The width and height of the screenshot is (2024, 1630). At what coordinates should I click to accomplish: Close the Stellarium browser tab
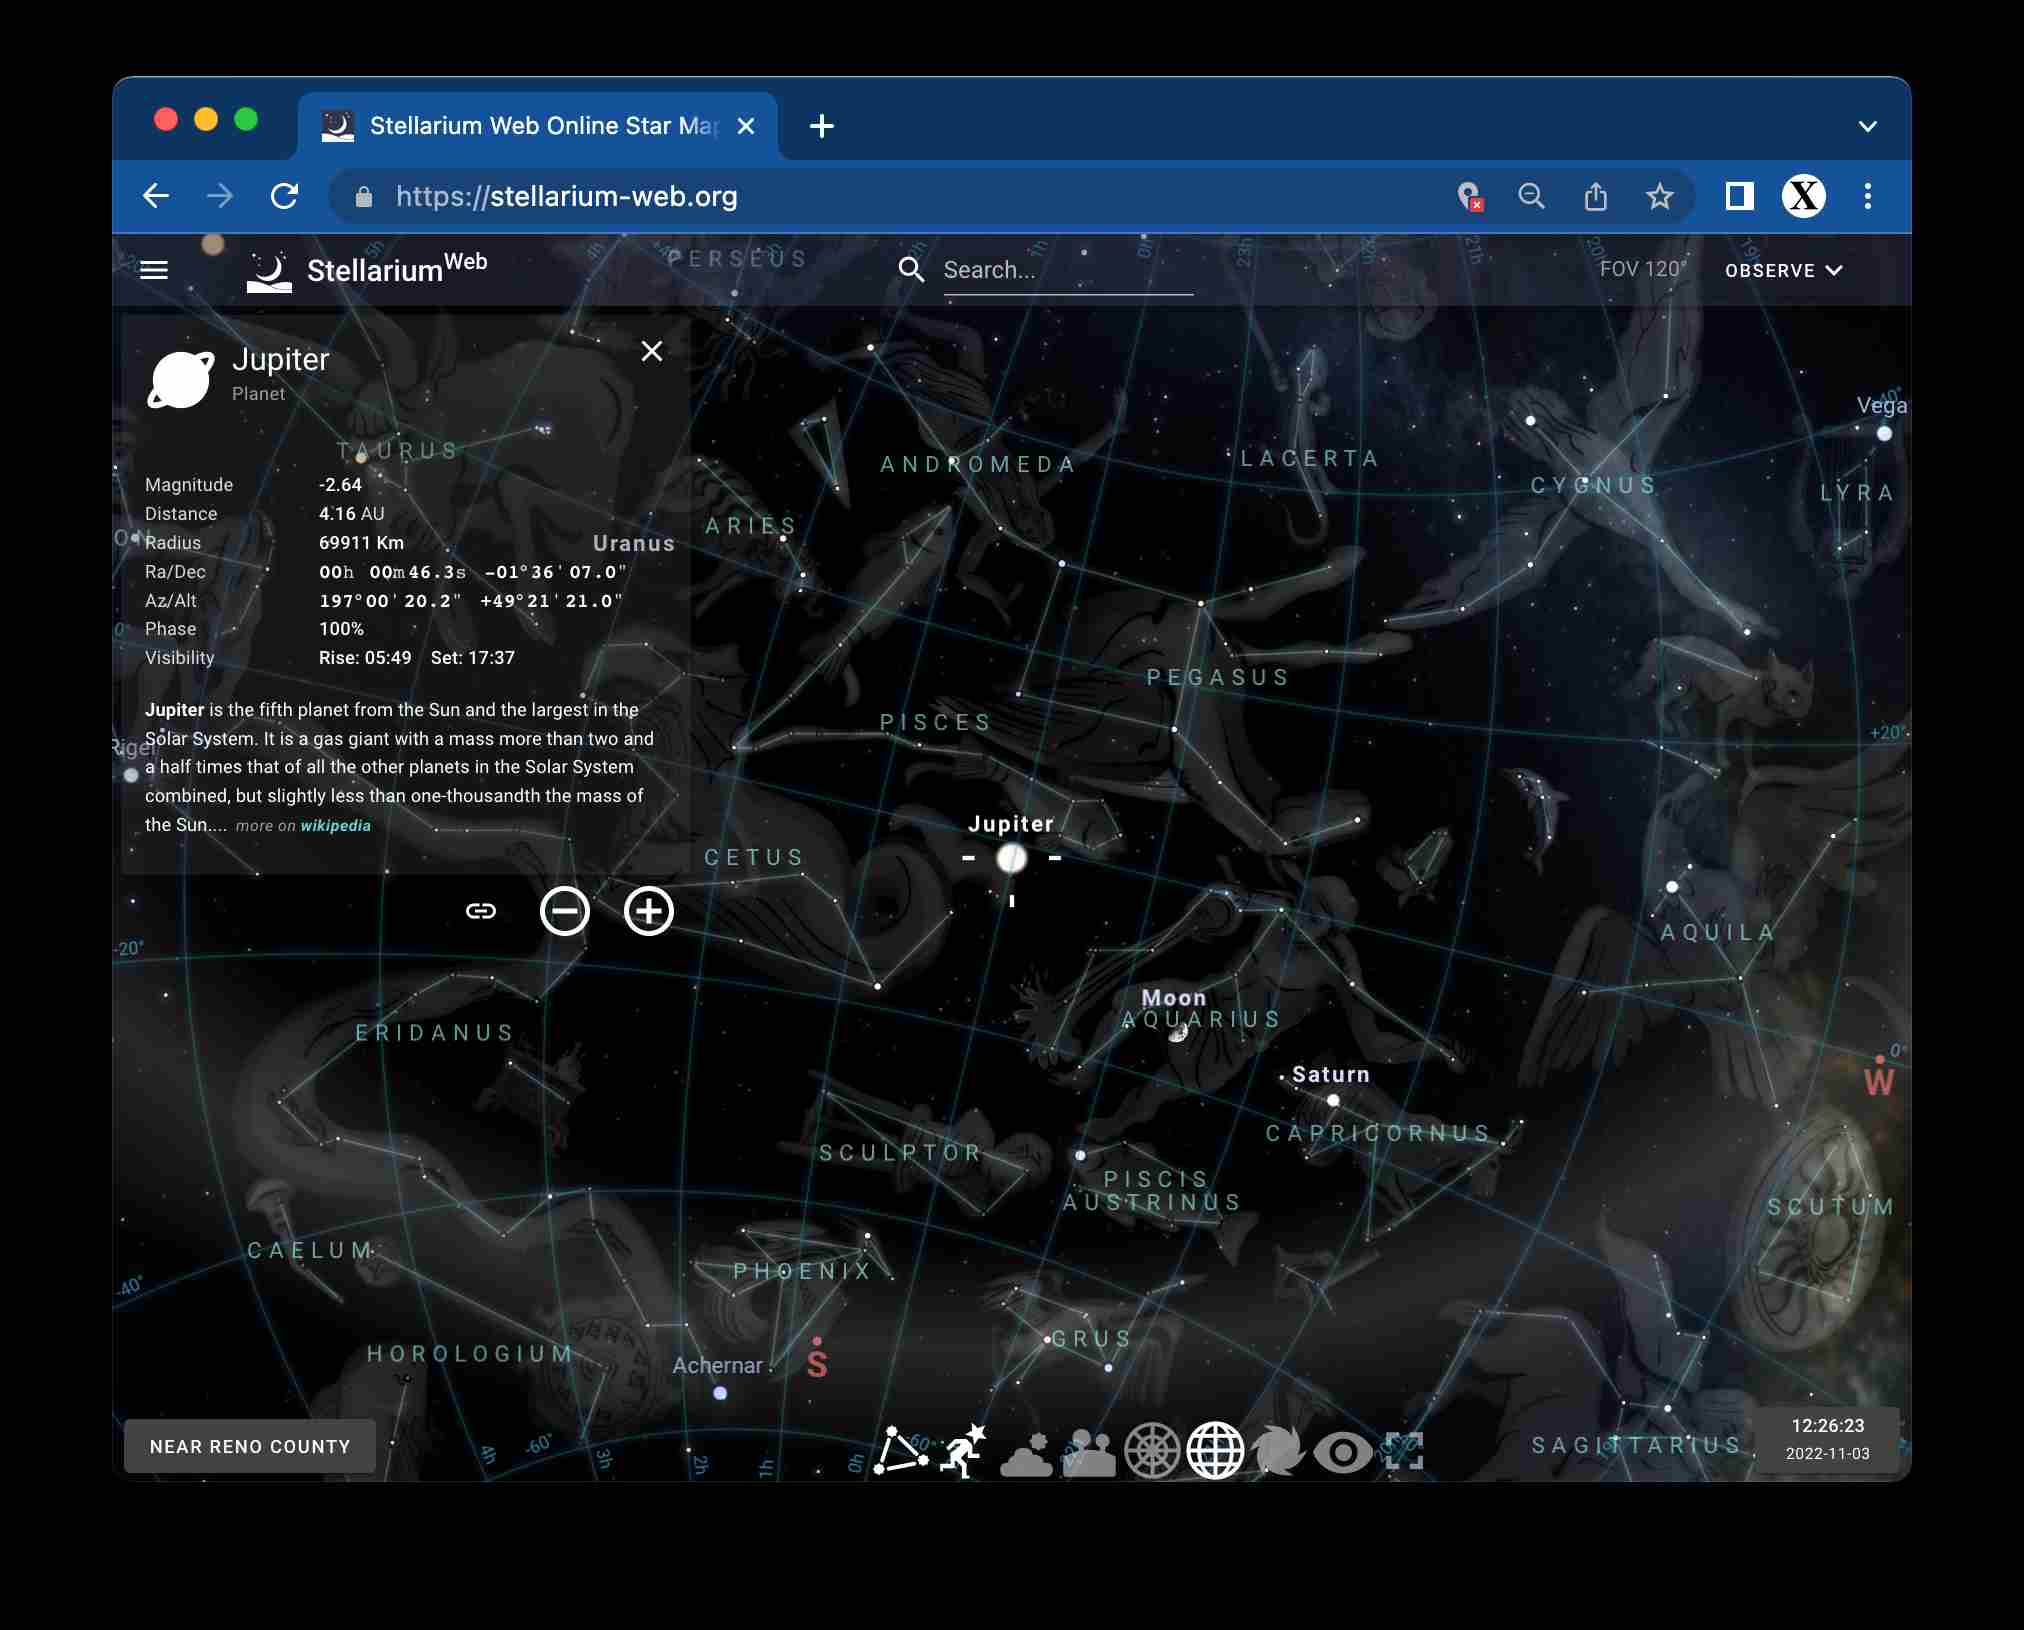pyautogui.click(x=746, y=126)
